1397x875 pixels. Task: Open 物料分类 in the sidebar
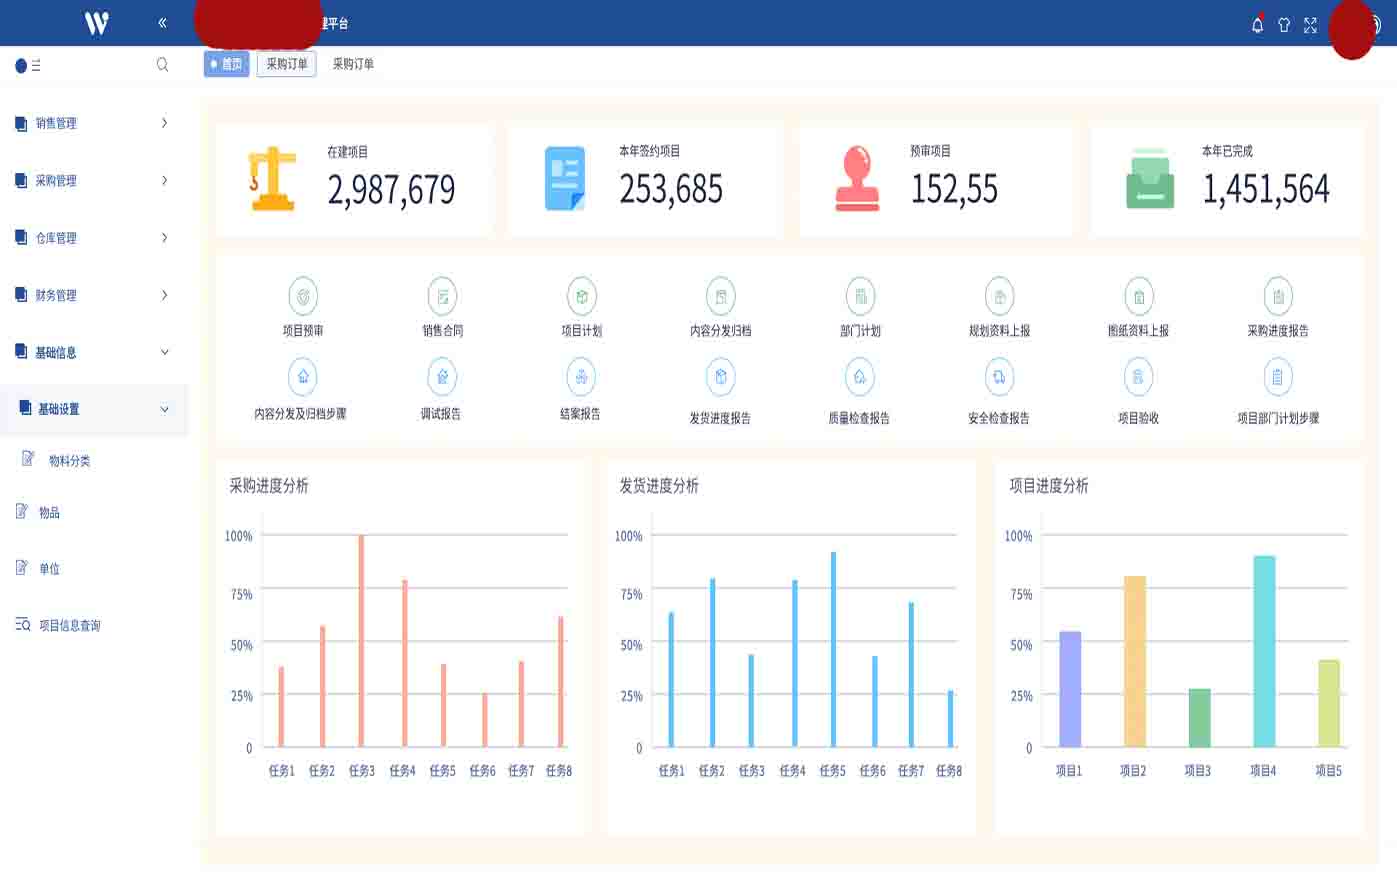[x=69, y=461]
